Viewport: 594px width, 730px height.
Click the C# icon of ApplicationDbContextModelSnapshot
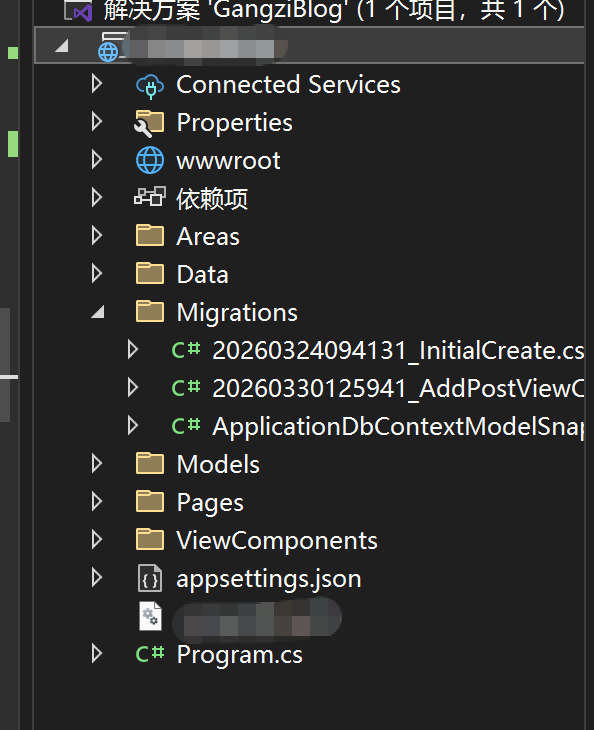tap(186, 426)
